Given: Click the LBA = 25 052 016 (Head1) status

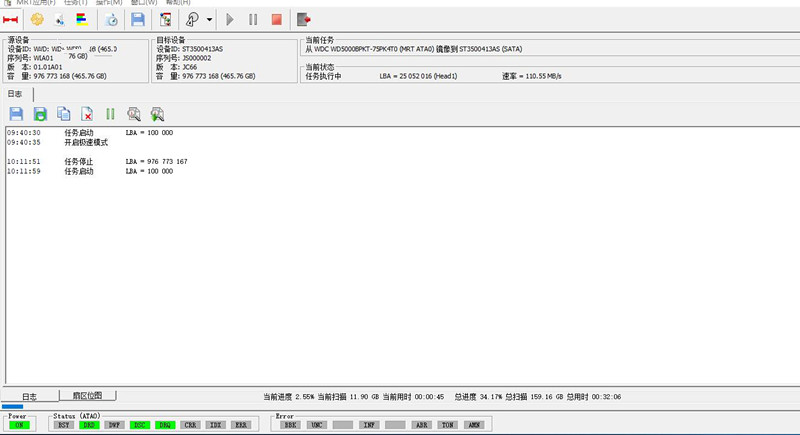Looking at the screenshot, I should (x=418, y=76).
